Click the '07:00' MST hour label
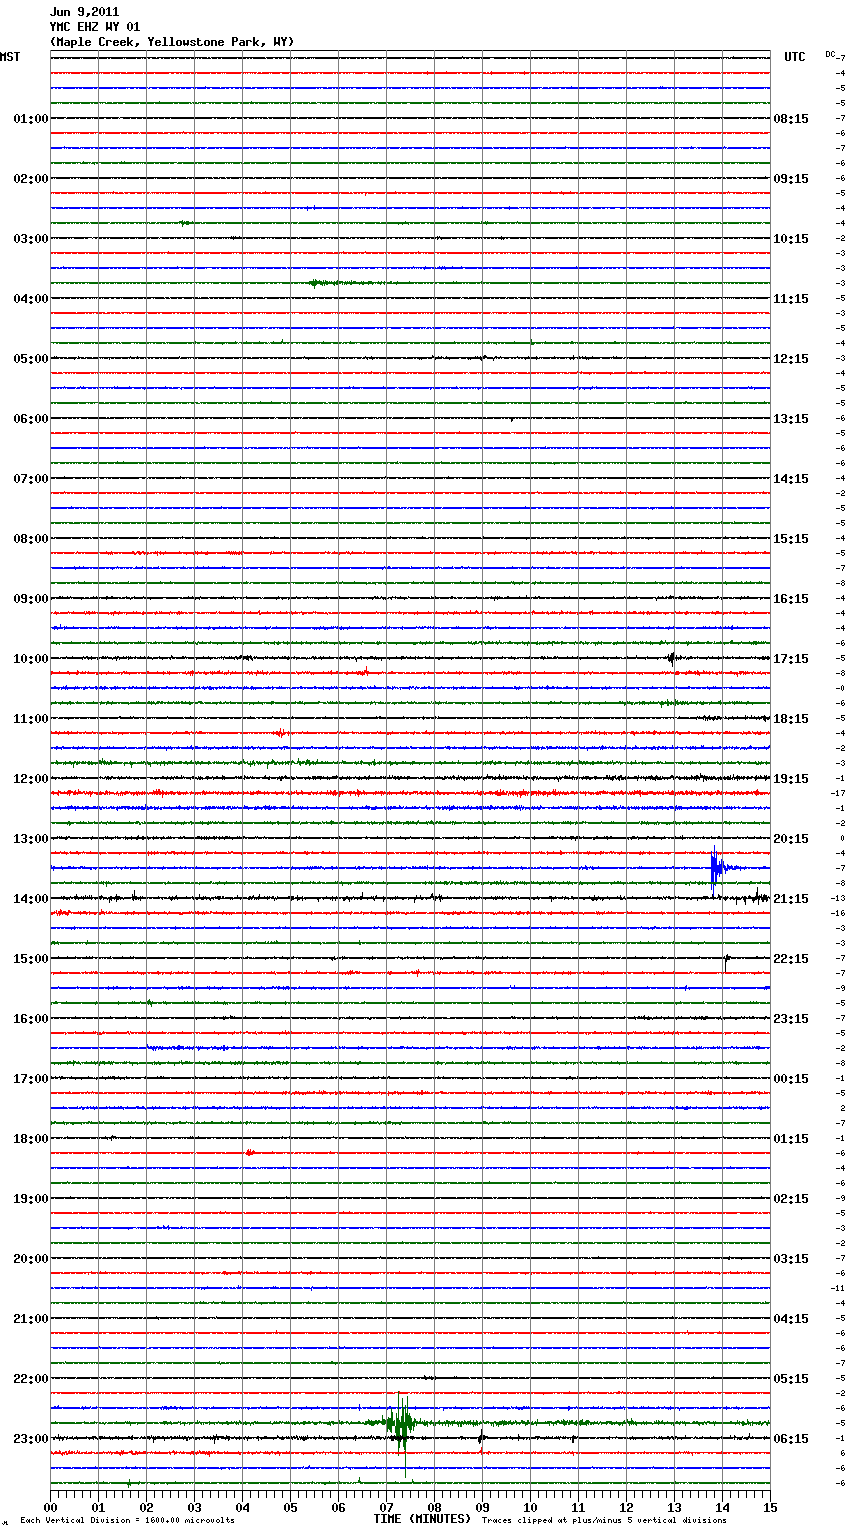This screenshot has height=1534, width=850. (x=31, y=479)
